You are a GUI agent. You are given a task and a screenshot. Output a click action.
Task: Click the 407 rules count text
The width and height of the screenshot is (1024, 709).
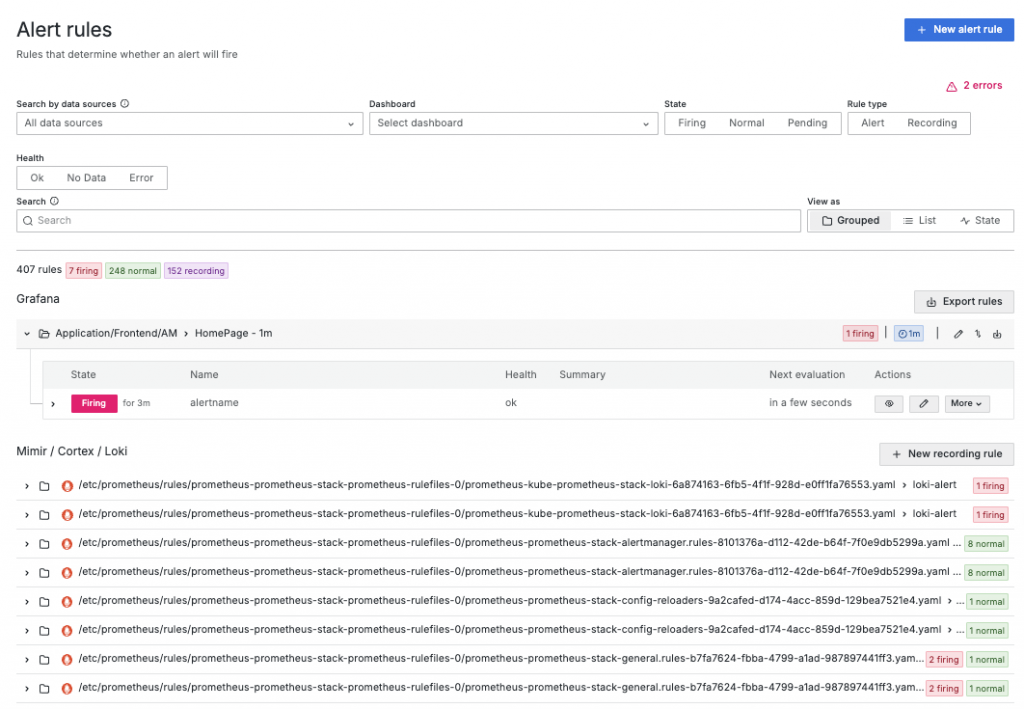[39, 270]
